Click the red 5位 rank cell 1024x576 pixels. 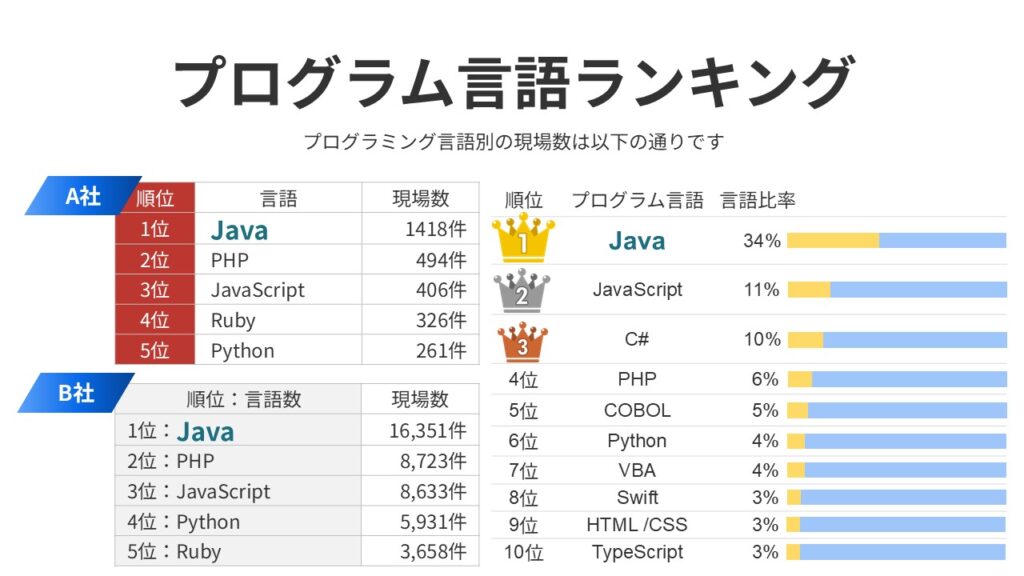coord(154,350)
